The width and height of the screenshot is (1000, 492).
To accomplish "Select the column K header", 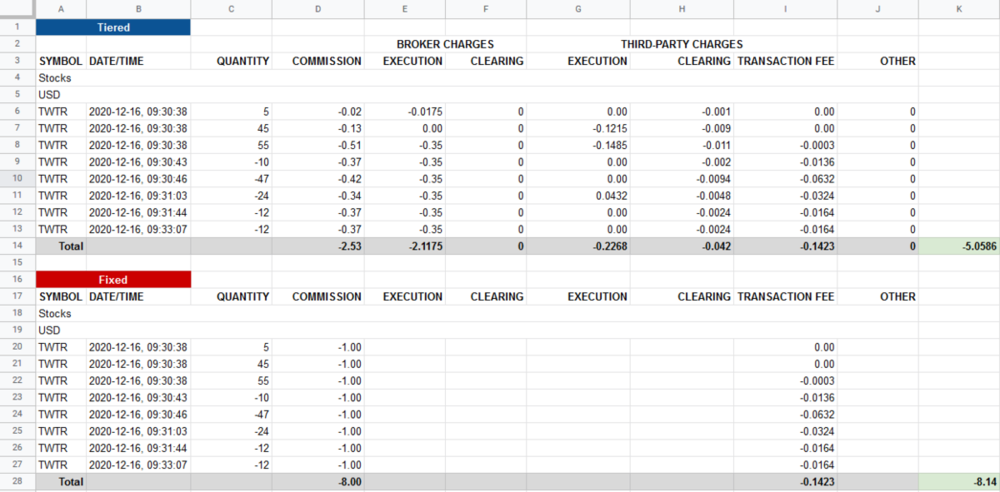I will [958, 9].
